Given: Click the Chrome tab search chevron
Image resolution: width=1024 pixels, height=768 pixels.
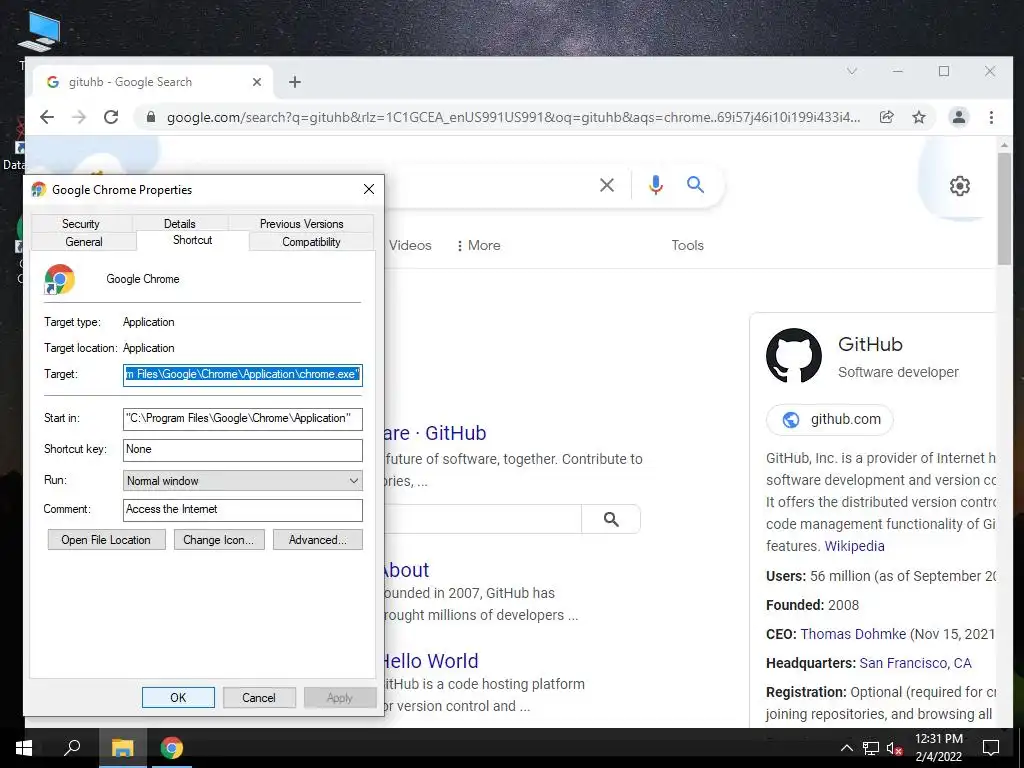Looking at the screenshot, I should coord(852,71).
